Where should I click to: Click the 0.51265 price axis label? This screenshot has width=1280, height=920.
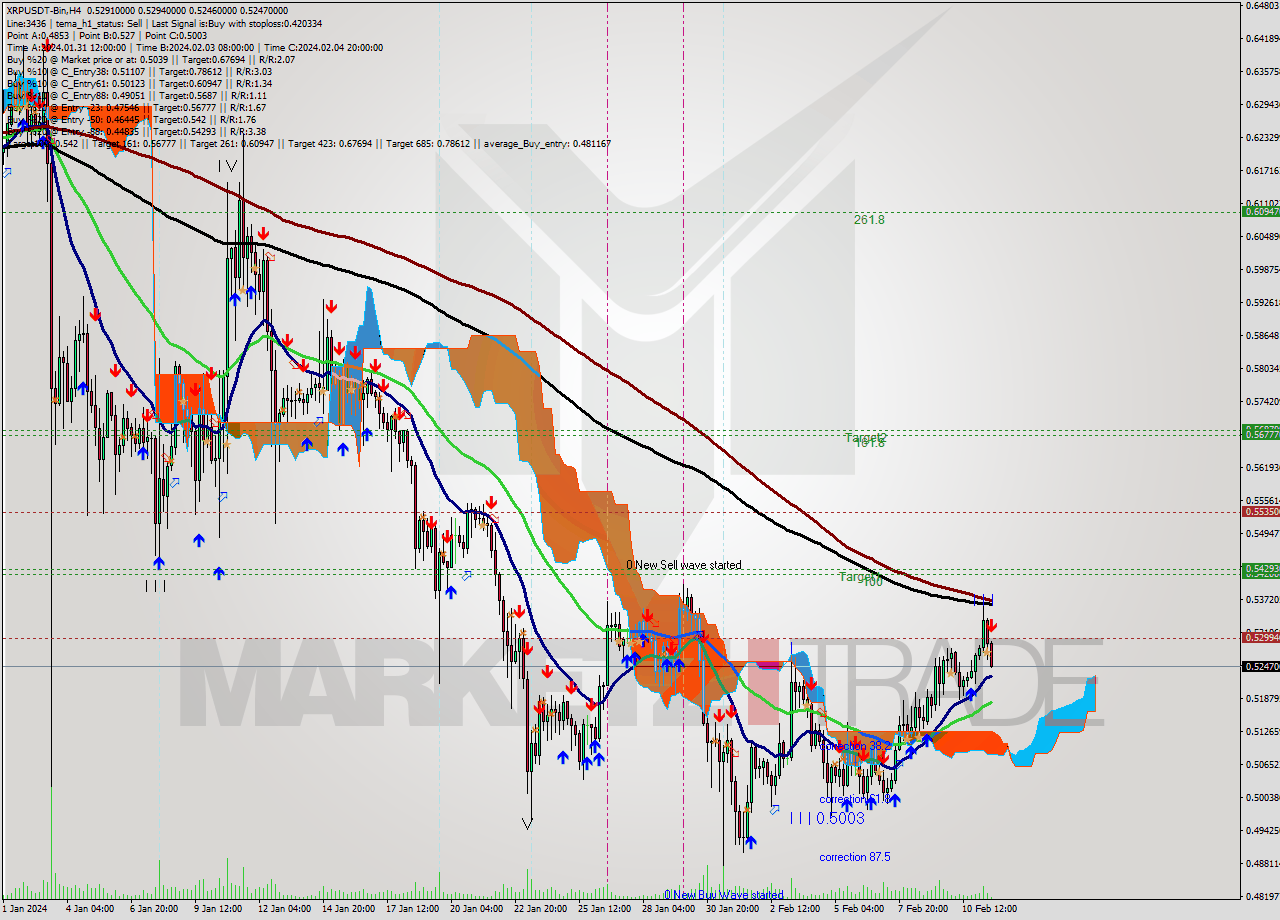[x=1262, y=731]
